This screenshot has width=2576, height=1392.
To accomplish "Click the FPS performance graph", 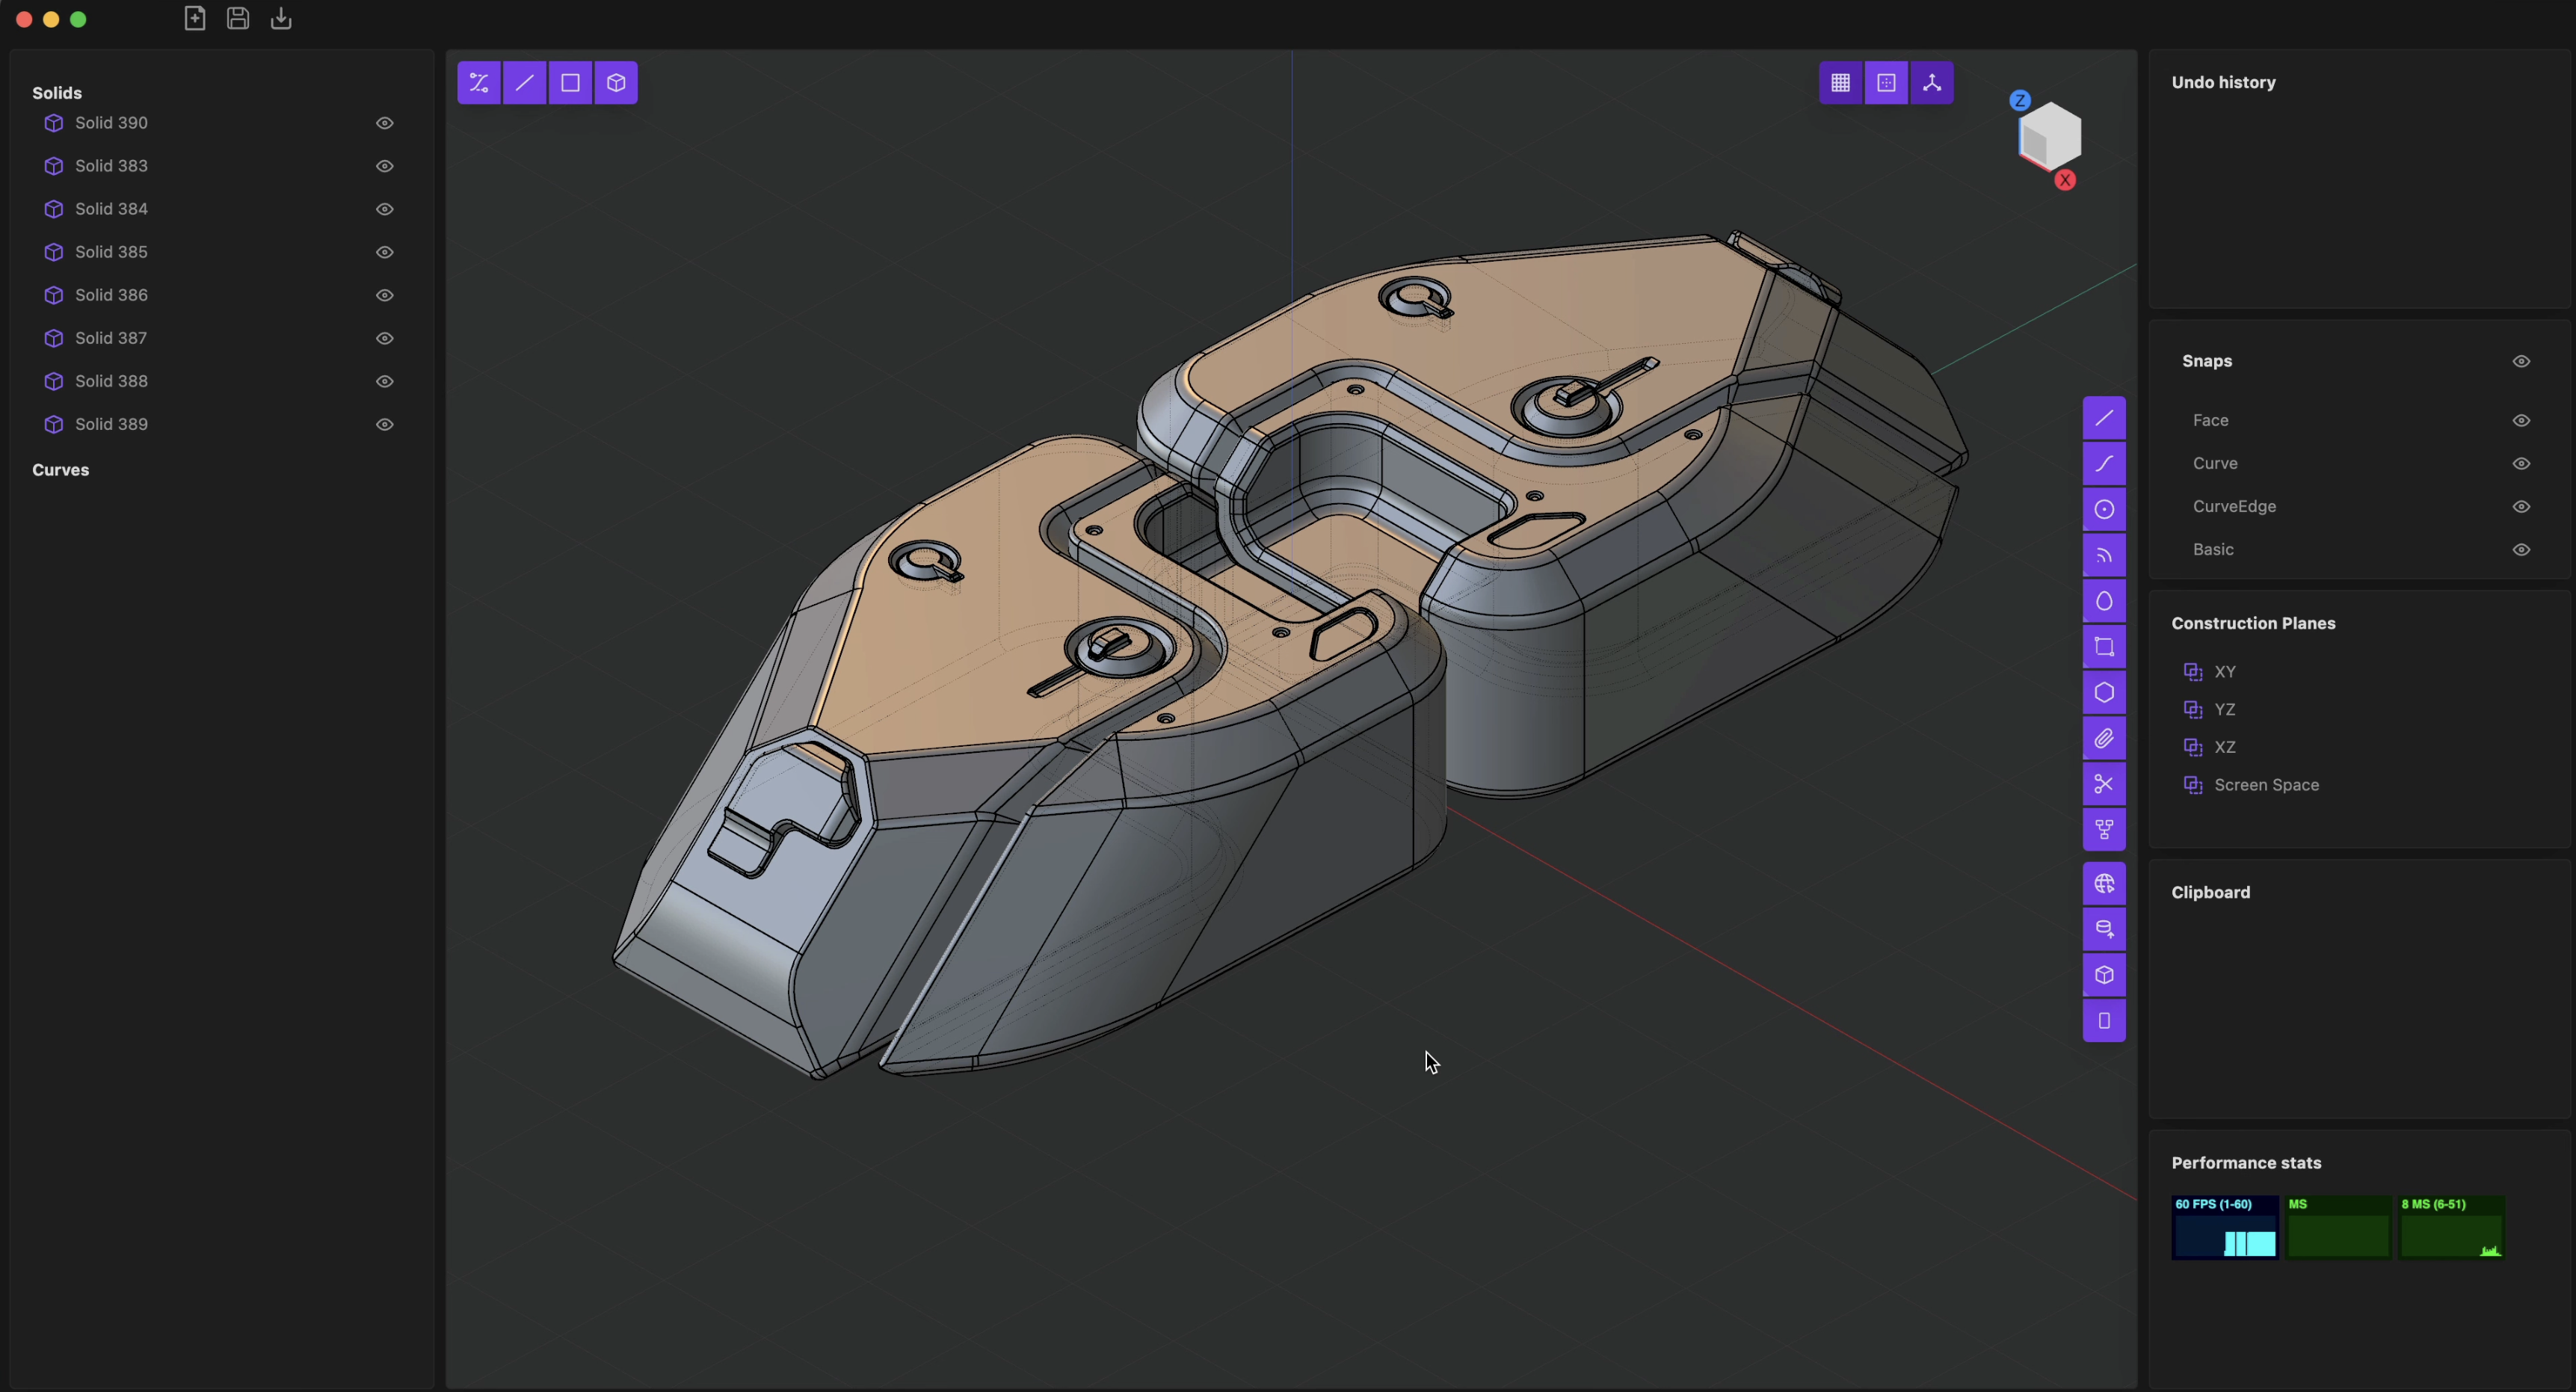I will (2224, 1227).
